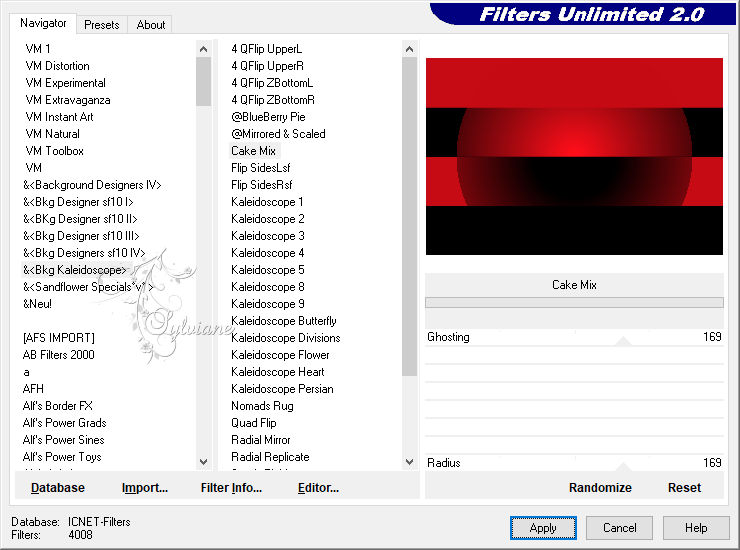This screenshot has height=550, width=740.
Task: Switch to the Navigator tab
Action: coord(43,23)
